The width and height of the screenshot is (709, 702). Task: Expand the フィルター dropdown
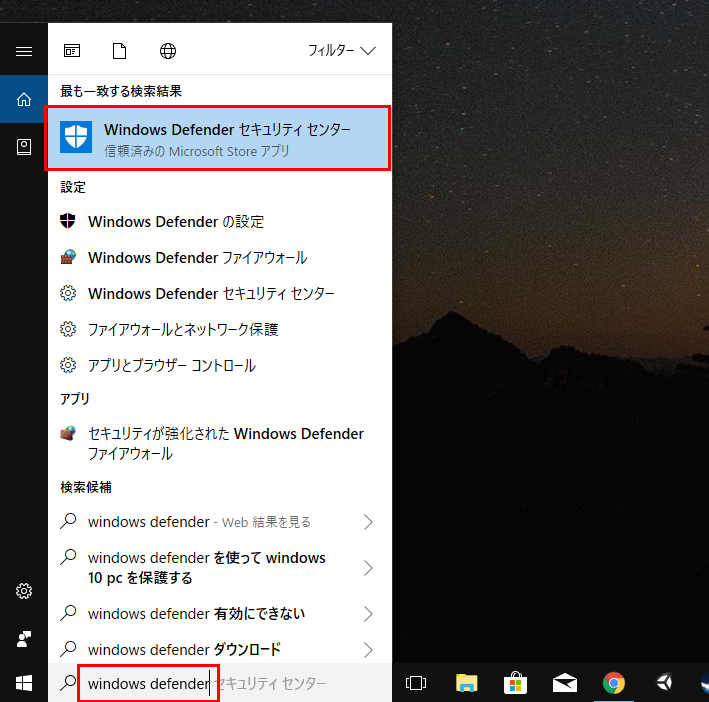point(342,50)
